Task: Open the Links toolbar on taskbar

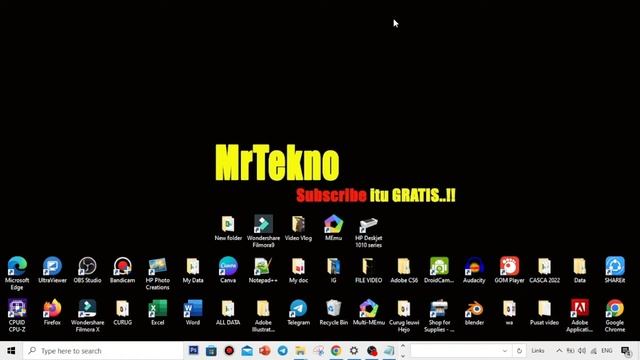Action: [538, 351]
